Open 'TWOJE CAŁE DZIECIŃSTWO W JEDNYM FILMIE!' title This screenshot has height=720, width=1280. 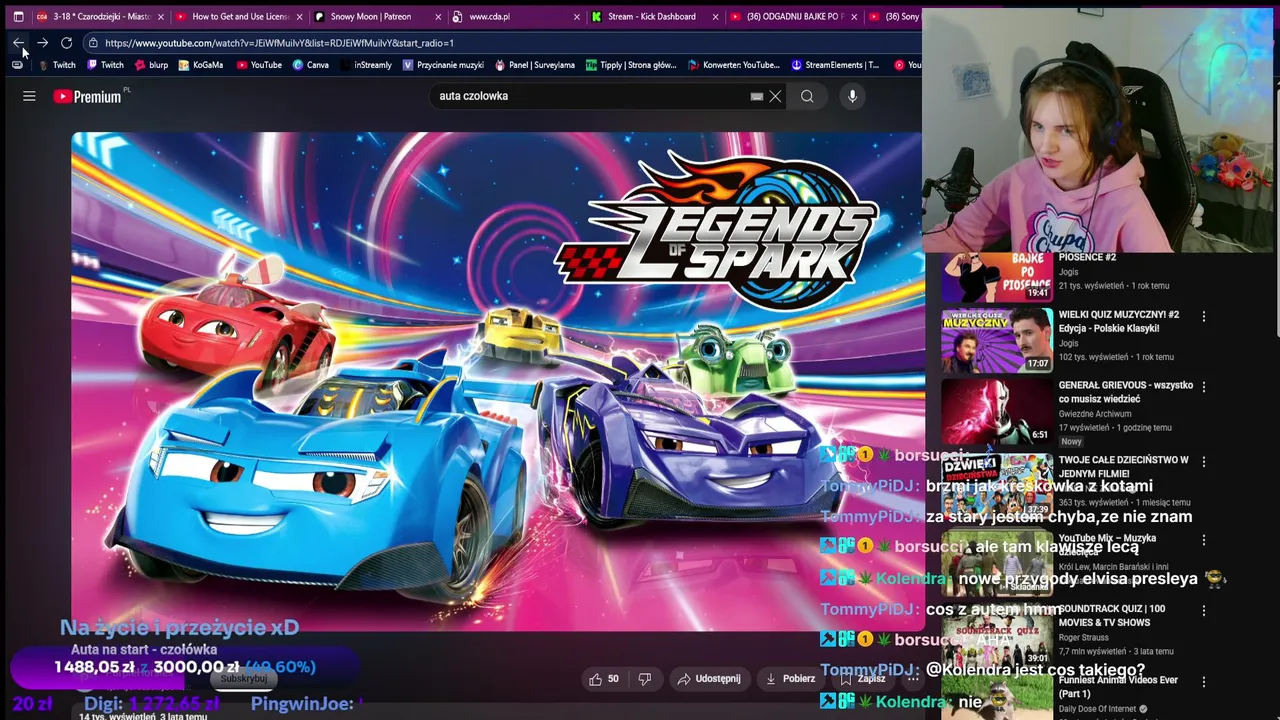pos(1124,467)
